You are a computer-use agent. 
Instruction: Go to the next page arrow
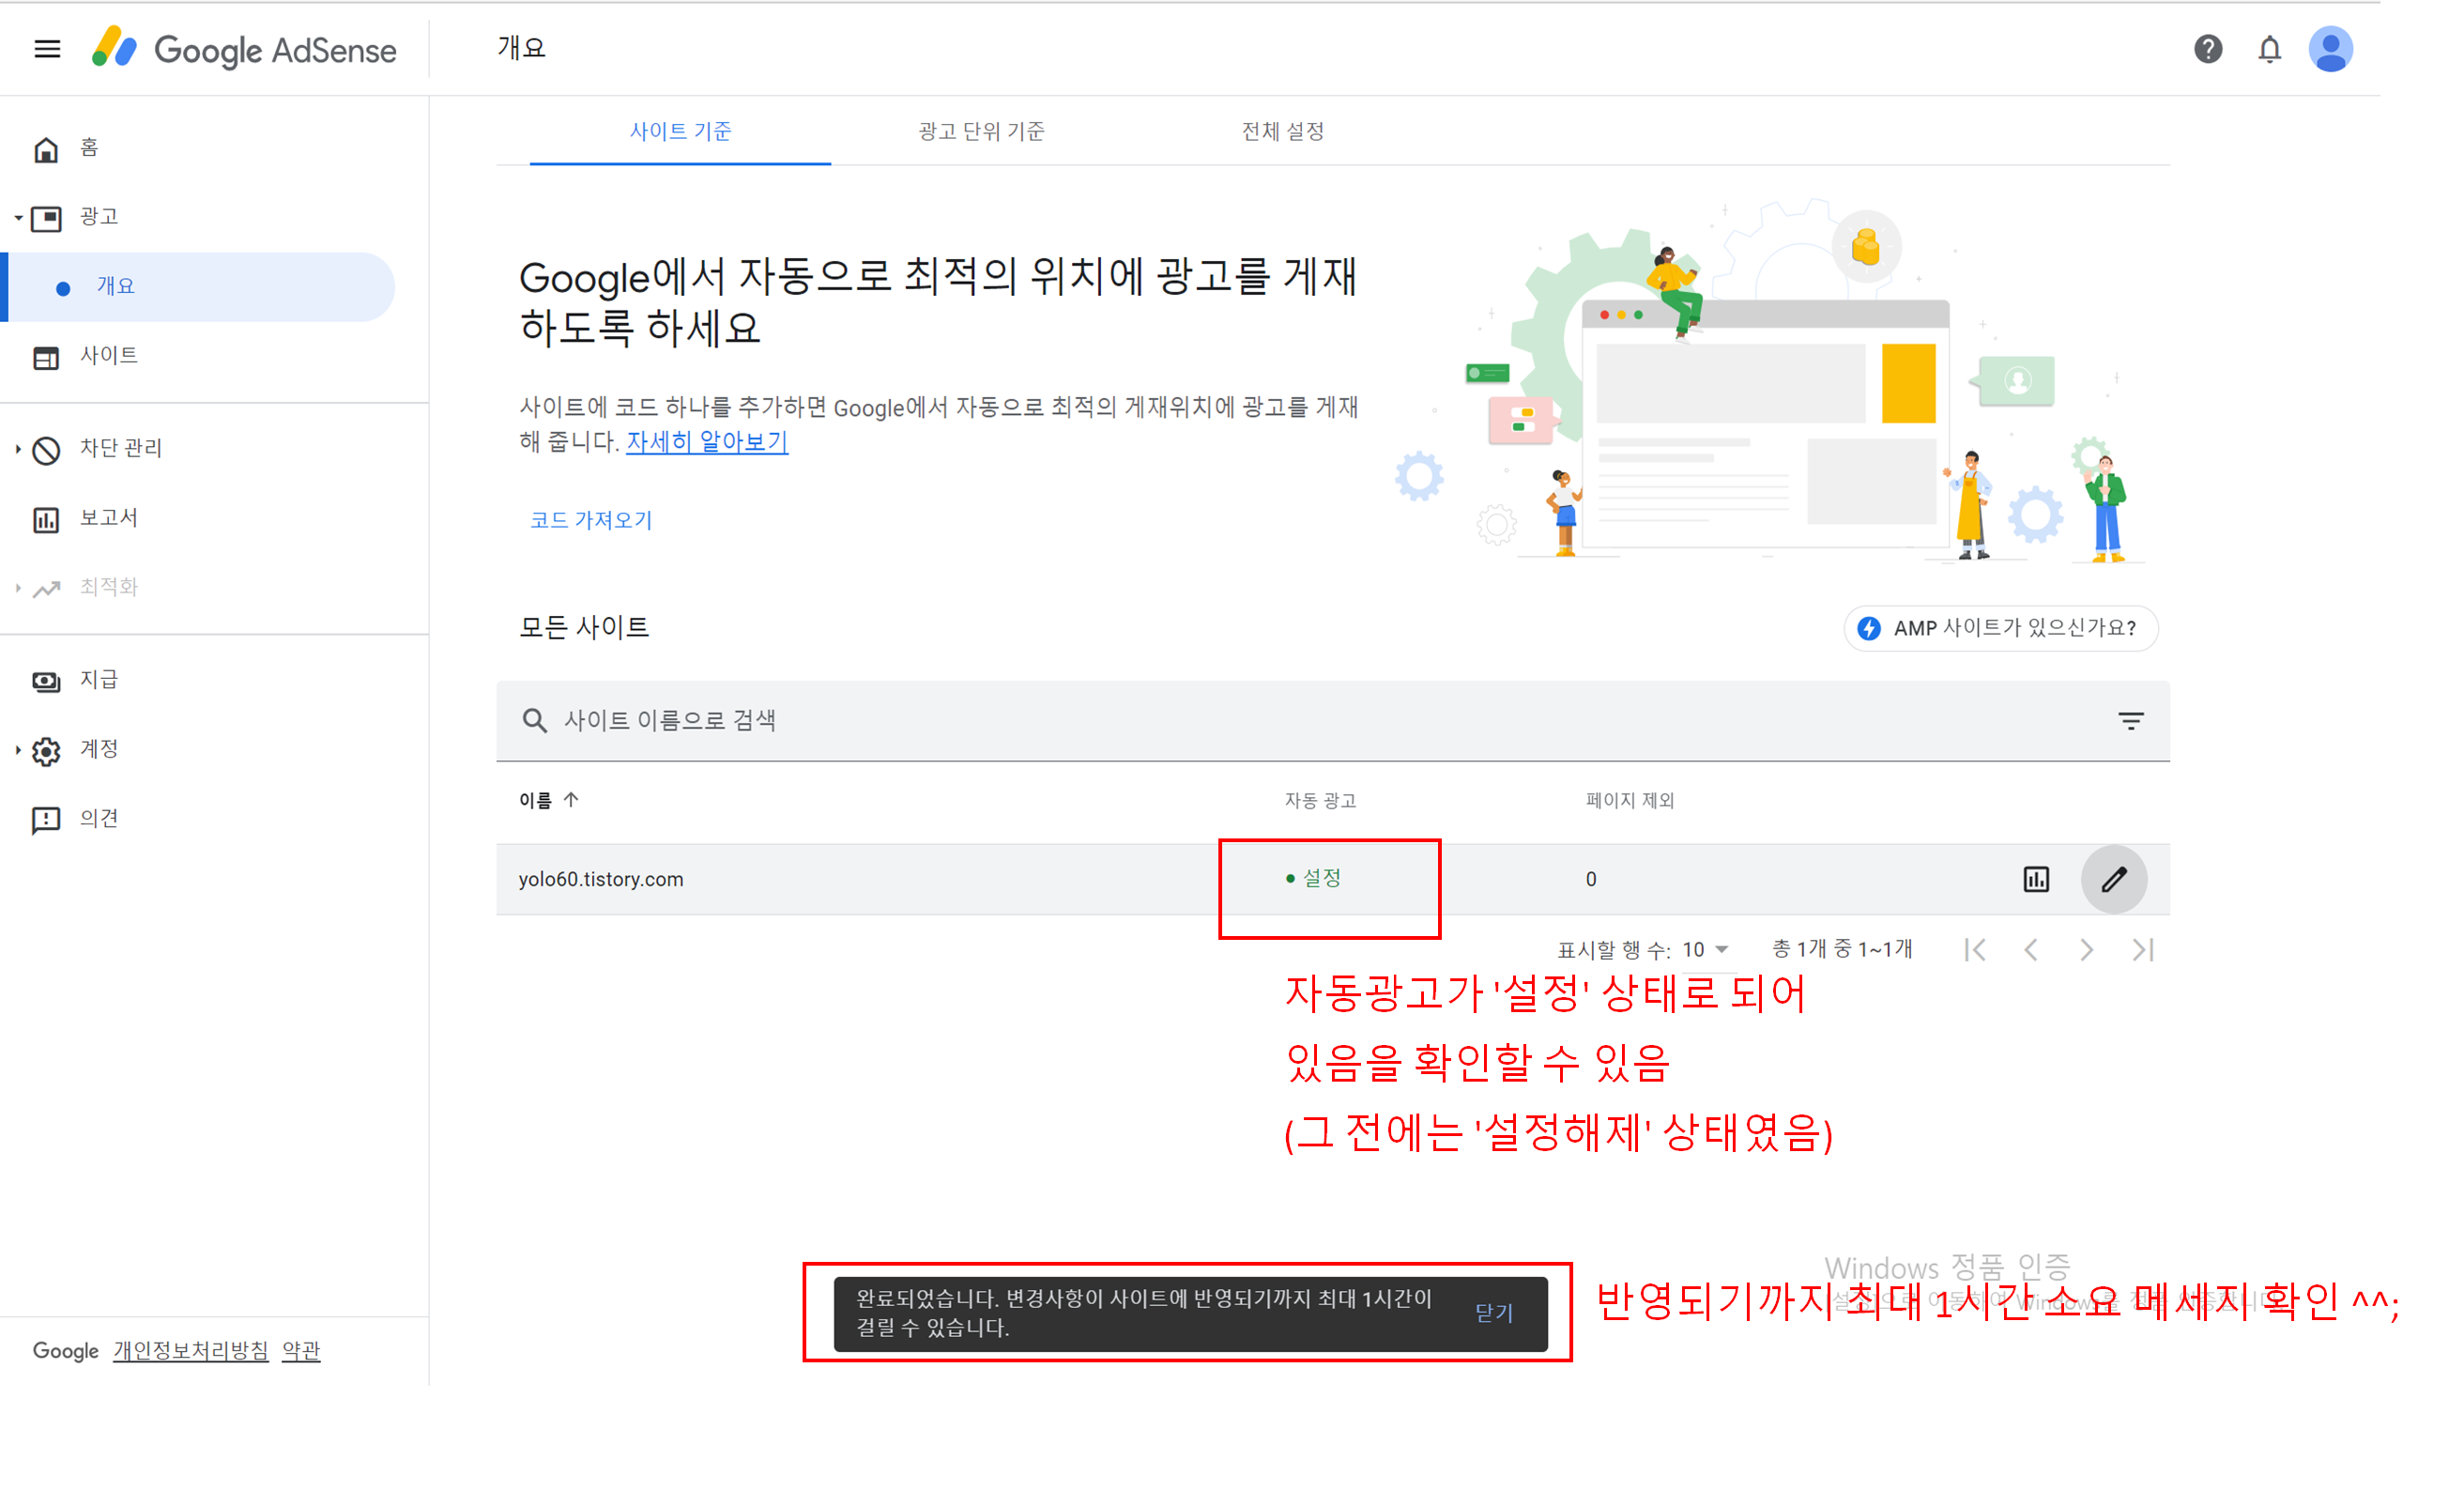2086,950
